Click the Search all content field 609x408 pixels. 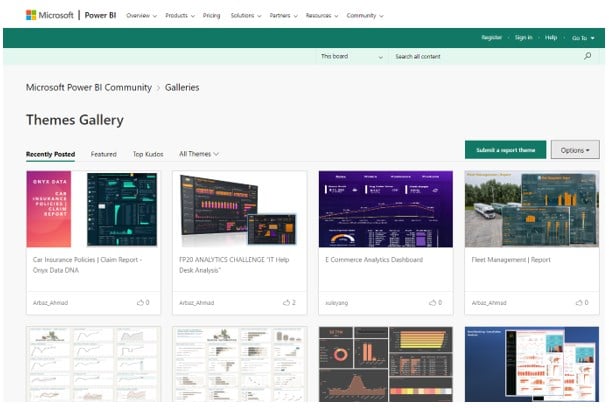[485, 56]
